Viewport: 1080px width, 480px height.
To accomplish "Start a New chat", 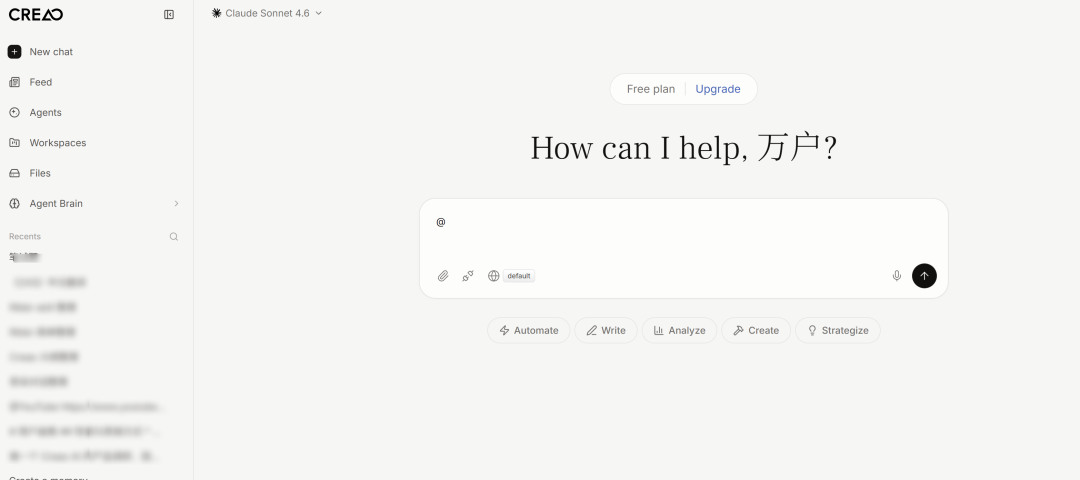I will coord(50,52).
